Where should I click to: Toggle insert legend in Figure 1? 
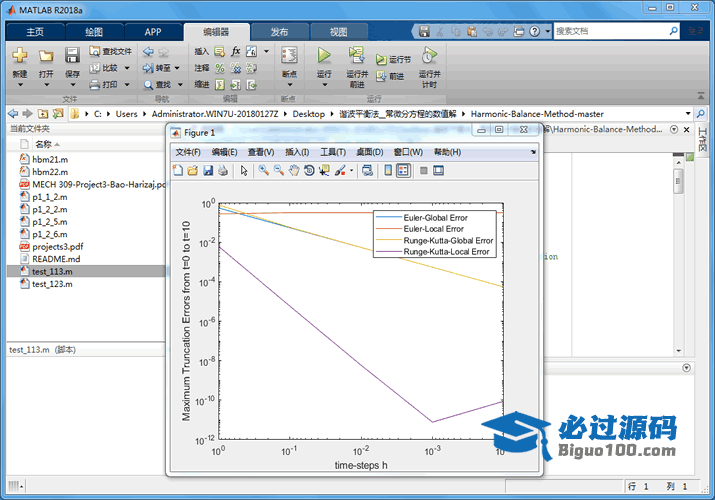tap(403, 170)
